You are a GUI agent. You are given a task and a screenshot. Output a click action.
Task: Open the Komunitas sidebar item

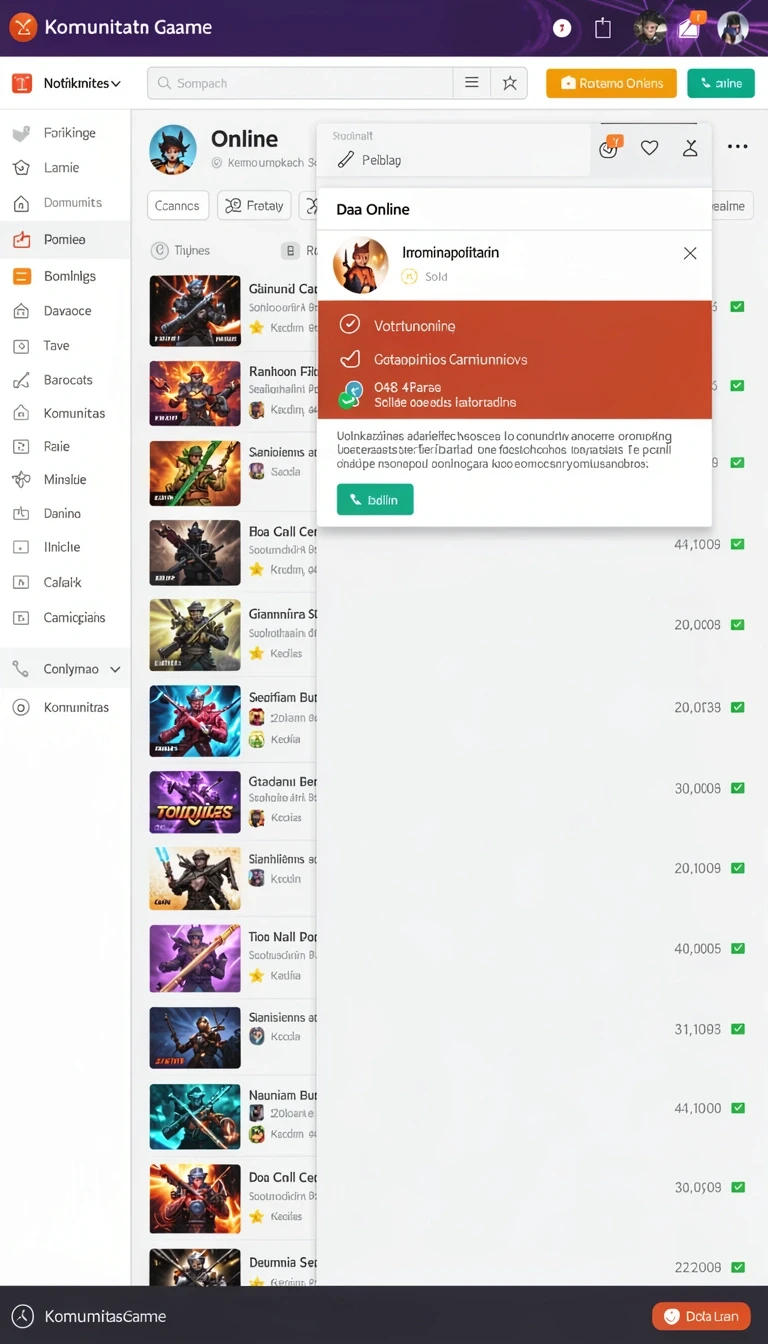coord(65,413)
